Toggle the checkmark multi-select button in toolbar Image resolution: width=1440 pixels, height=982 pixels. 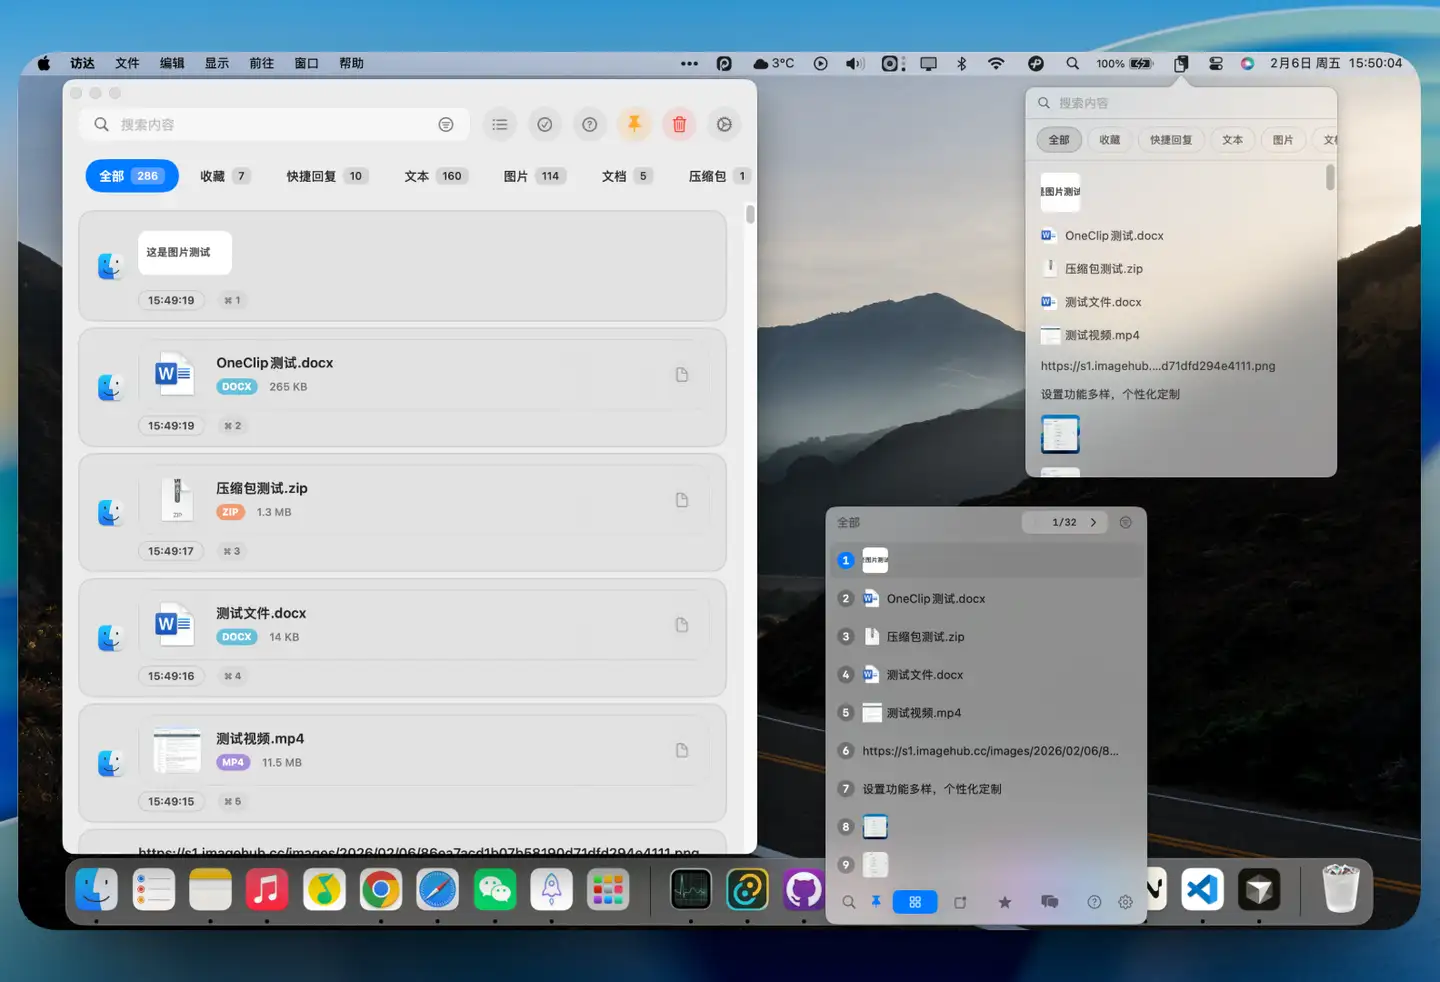pyautogui.click(x=545, y=124)
